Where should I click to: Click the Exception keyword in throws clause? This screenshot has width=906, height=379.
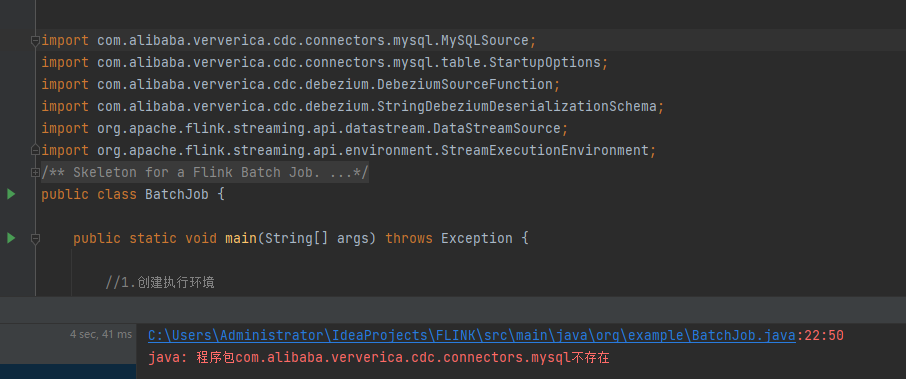pyautogui.click(x=477, y=238)
